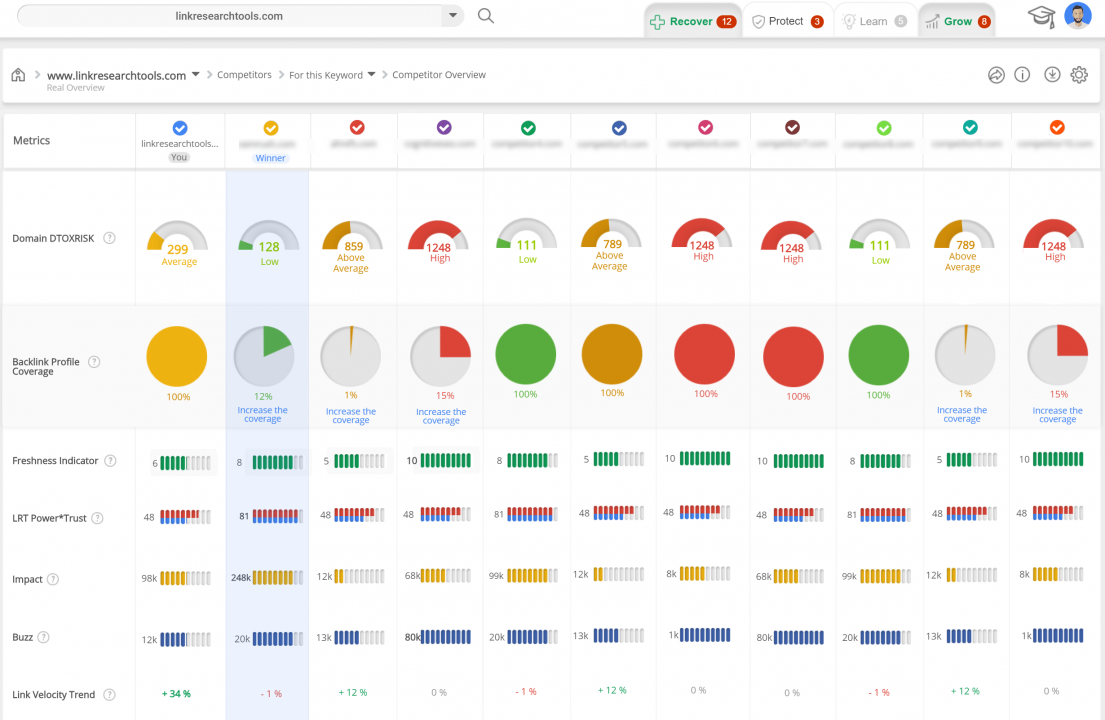
Task: Click the help icon beside LRT Power*Trust
Action: point(97,519)
